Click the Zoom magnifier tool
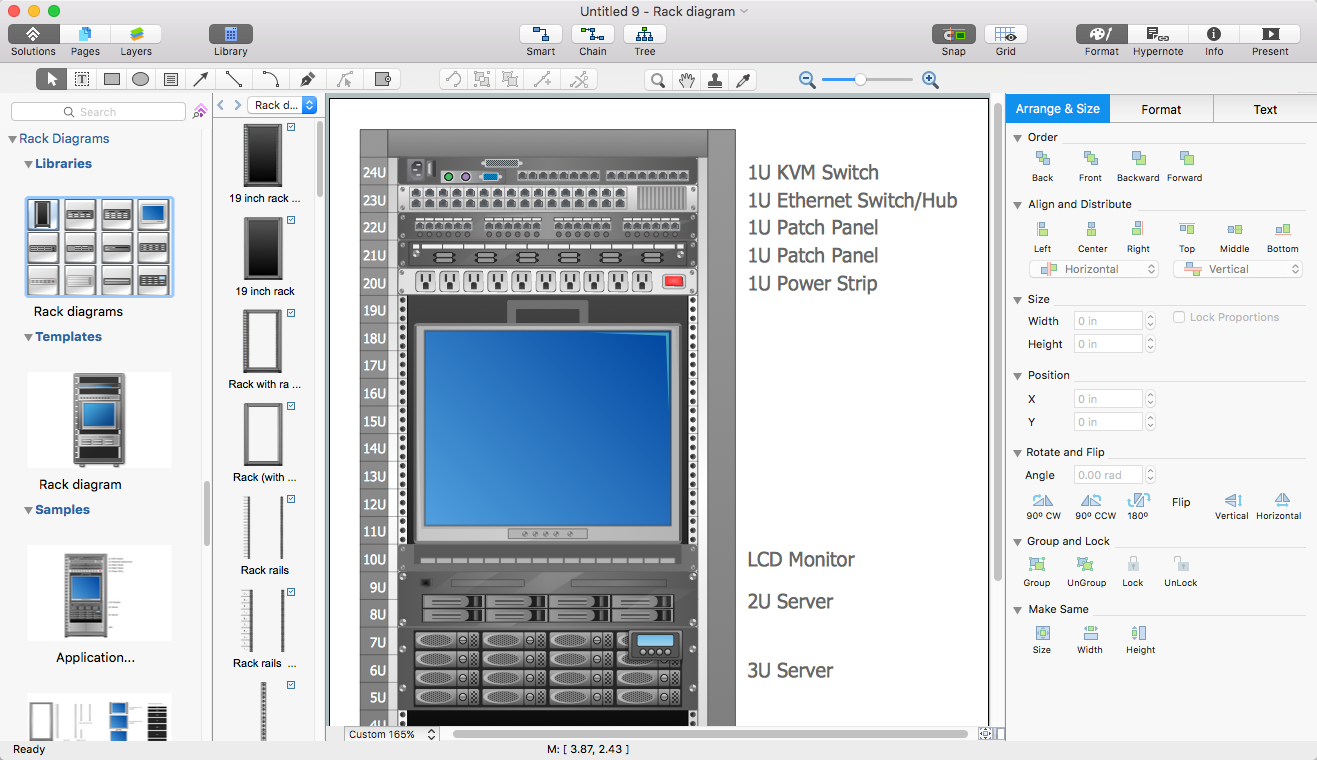The height and width of the screenshot is (760, 1317). tap(658, 80)
